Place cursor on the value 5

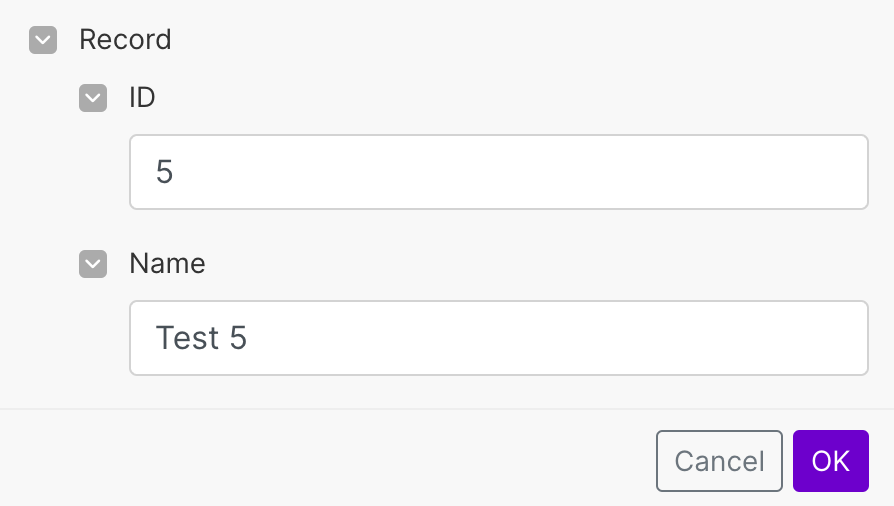[165, 173]
